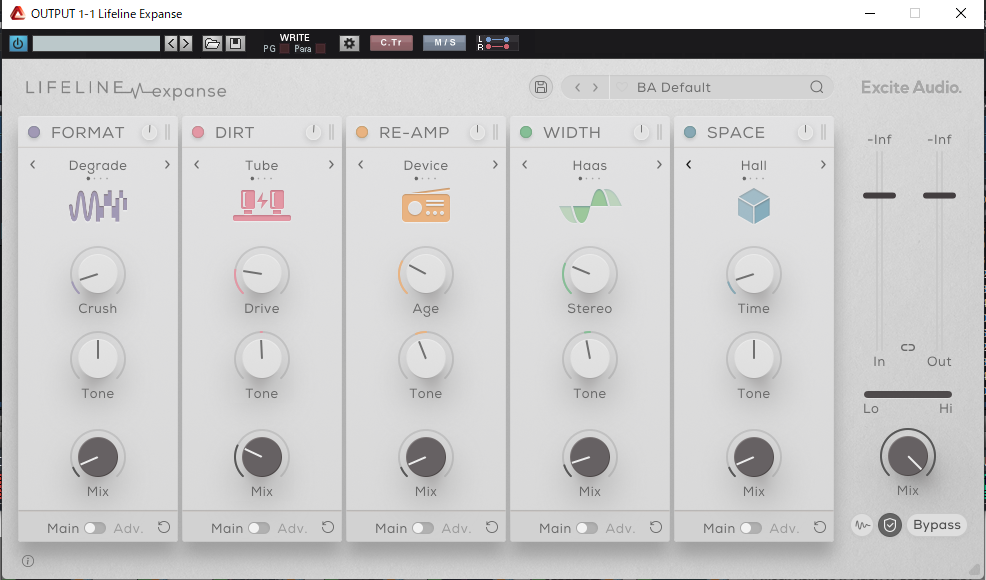This screenshot has height=580, width=986.
Task: Select previous FORMAT mode before Degrade
Action: coord(33,165)
